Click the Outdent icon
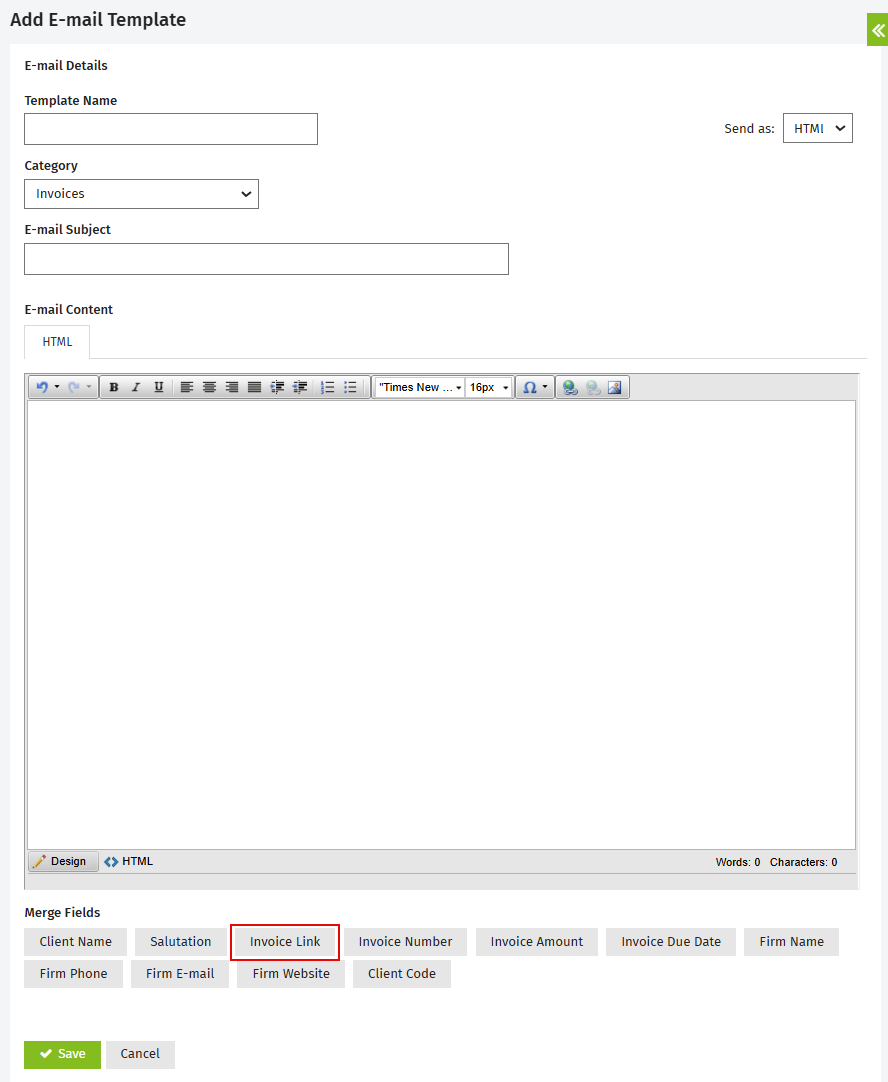This screenshot has width=888, height=1082. (300, 387)
